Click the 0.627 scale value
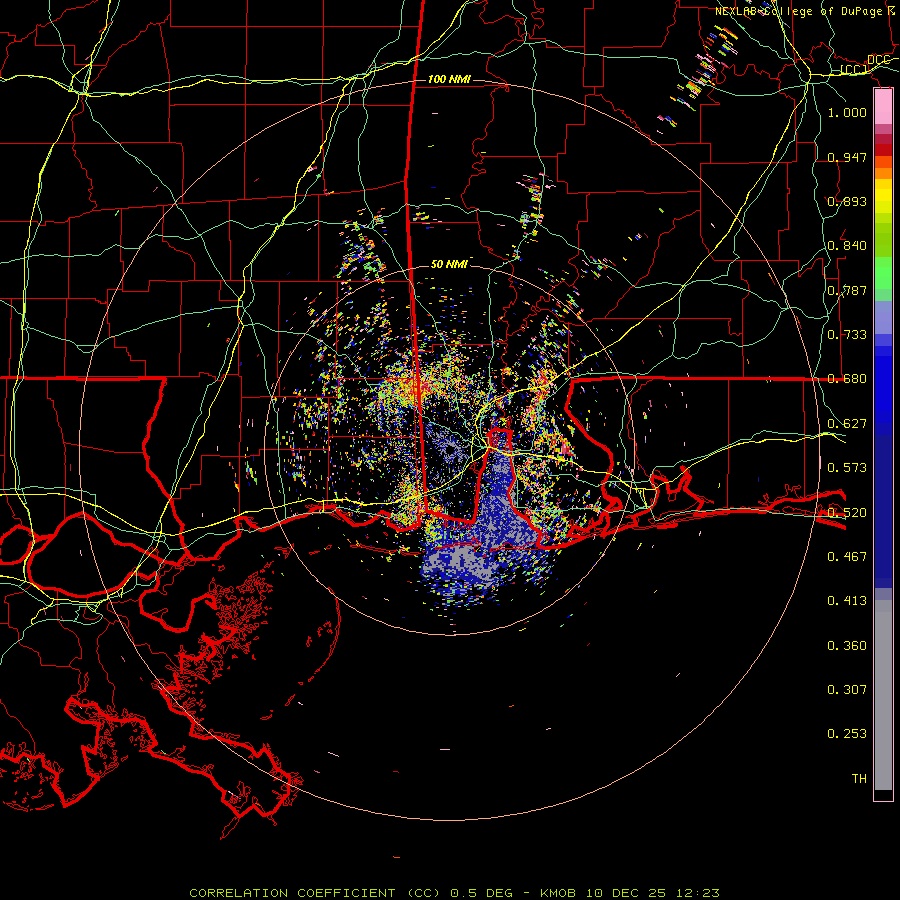900x900 pixels. (x=847, y=424)
